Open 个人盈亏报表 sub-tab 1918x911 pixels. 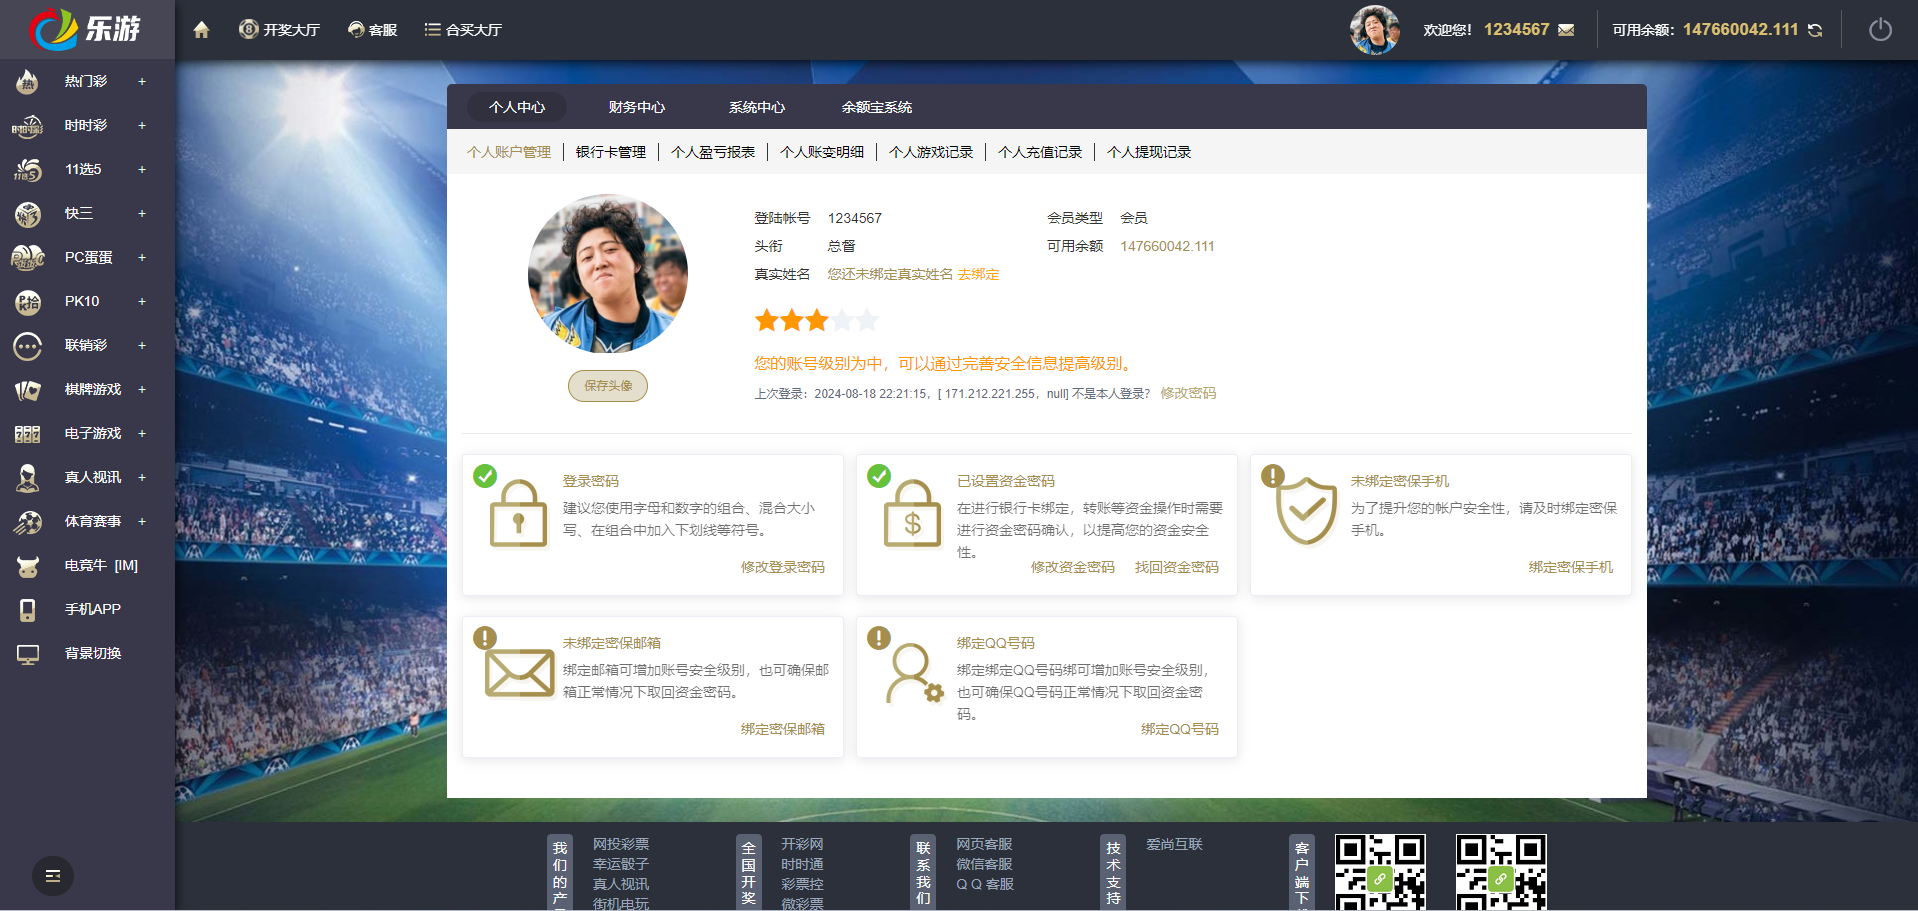click(x=713, y=152)
